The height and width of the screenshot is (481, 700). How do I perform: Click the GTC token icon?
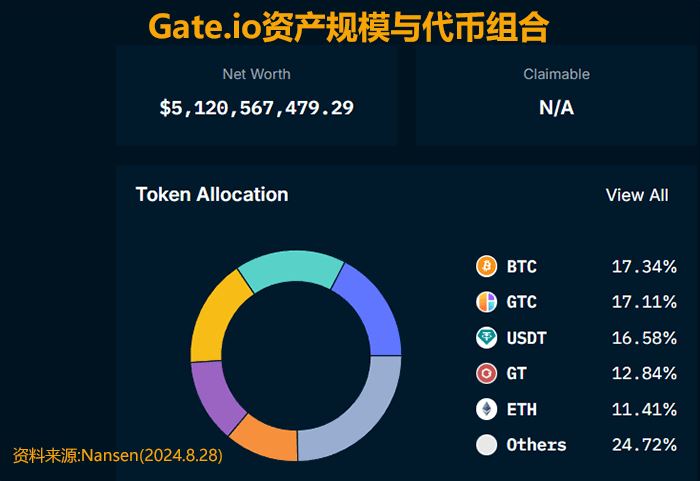coord(487,302)
